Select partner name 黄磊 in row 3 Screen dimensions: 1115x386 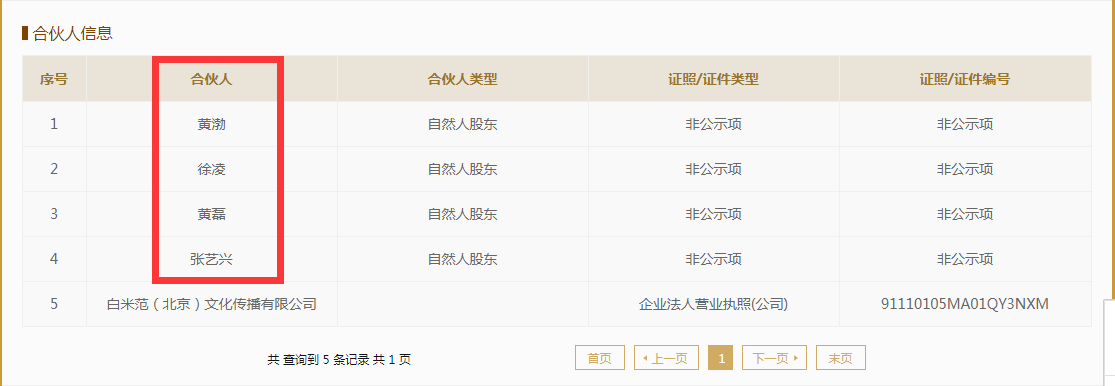(212, 214)
